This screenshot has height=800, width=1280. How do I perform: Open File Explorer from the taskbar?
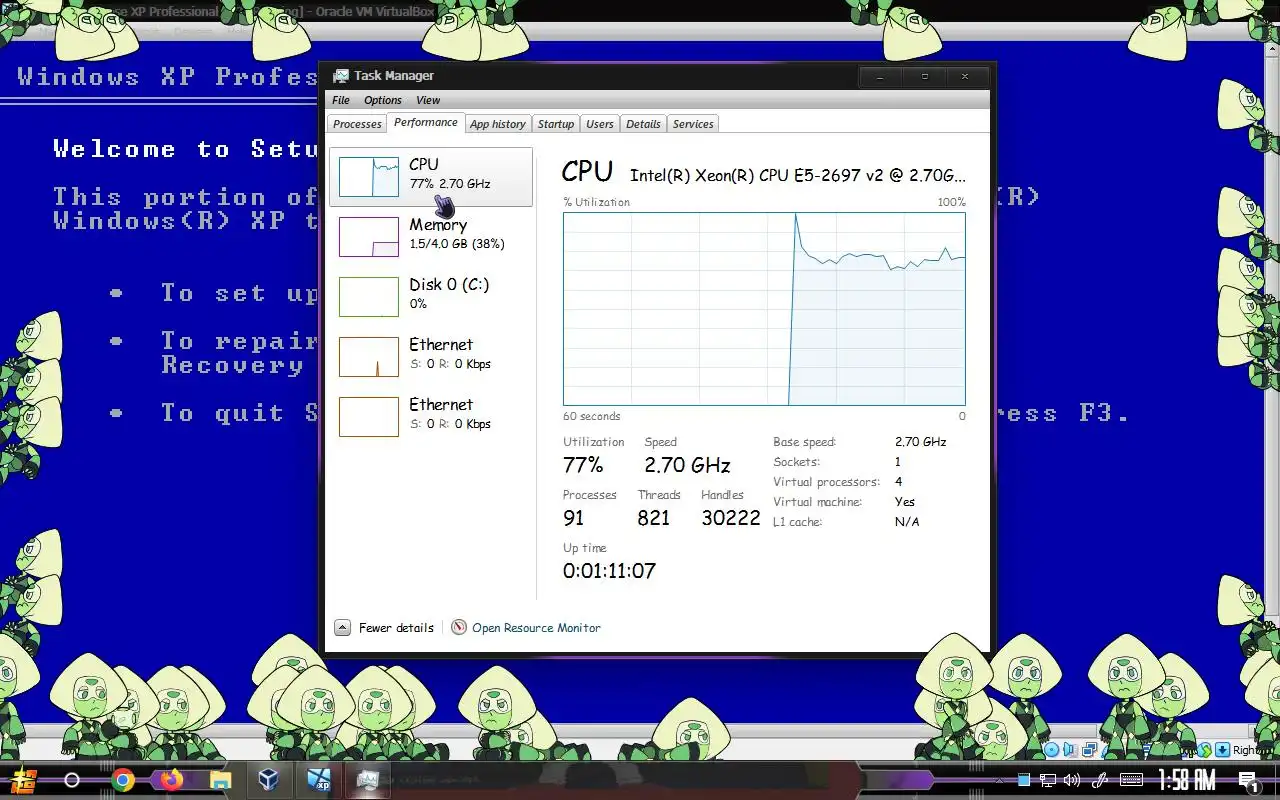220,780
